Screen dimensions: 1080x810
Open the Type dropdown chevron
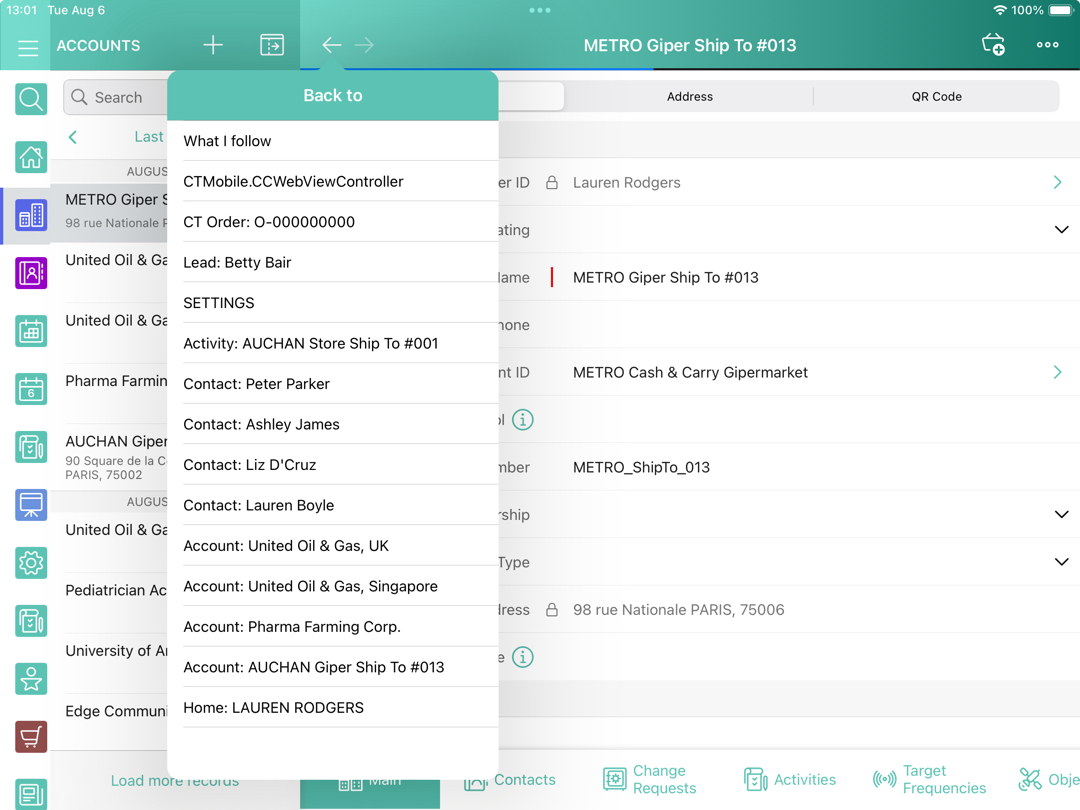coord(1061,562)
